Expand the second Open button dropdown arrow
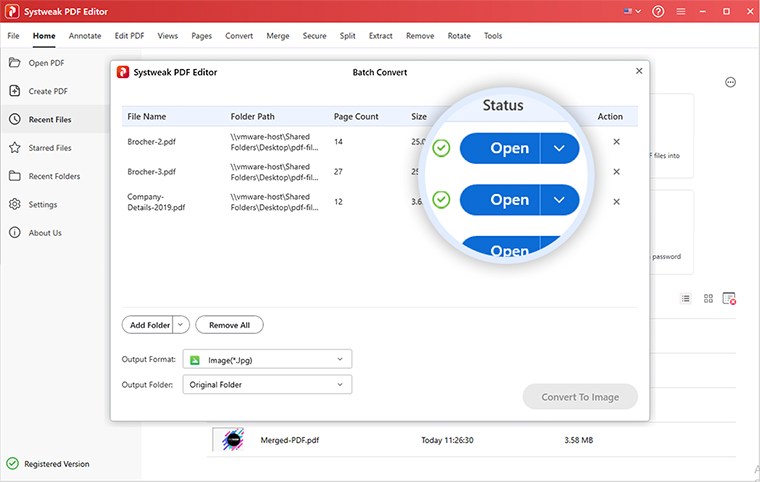The width and height of the screenshot is (760, 482). point(559,200)
